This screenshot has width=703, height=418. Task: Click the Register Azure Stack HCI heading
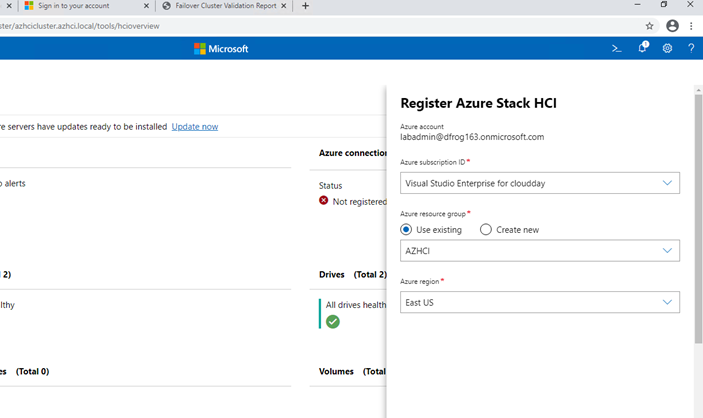pyautogui.click(x=478, y=103)
